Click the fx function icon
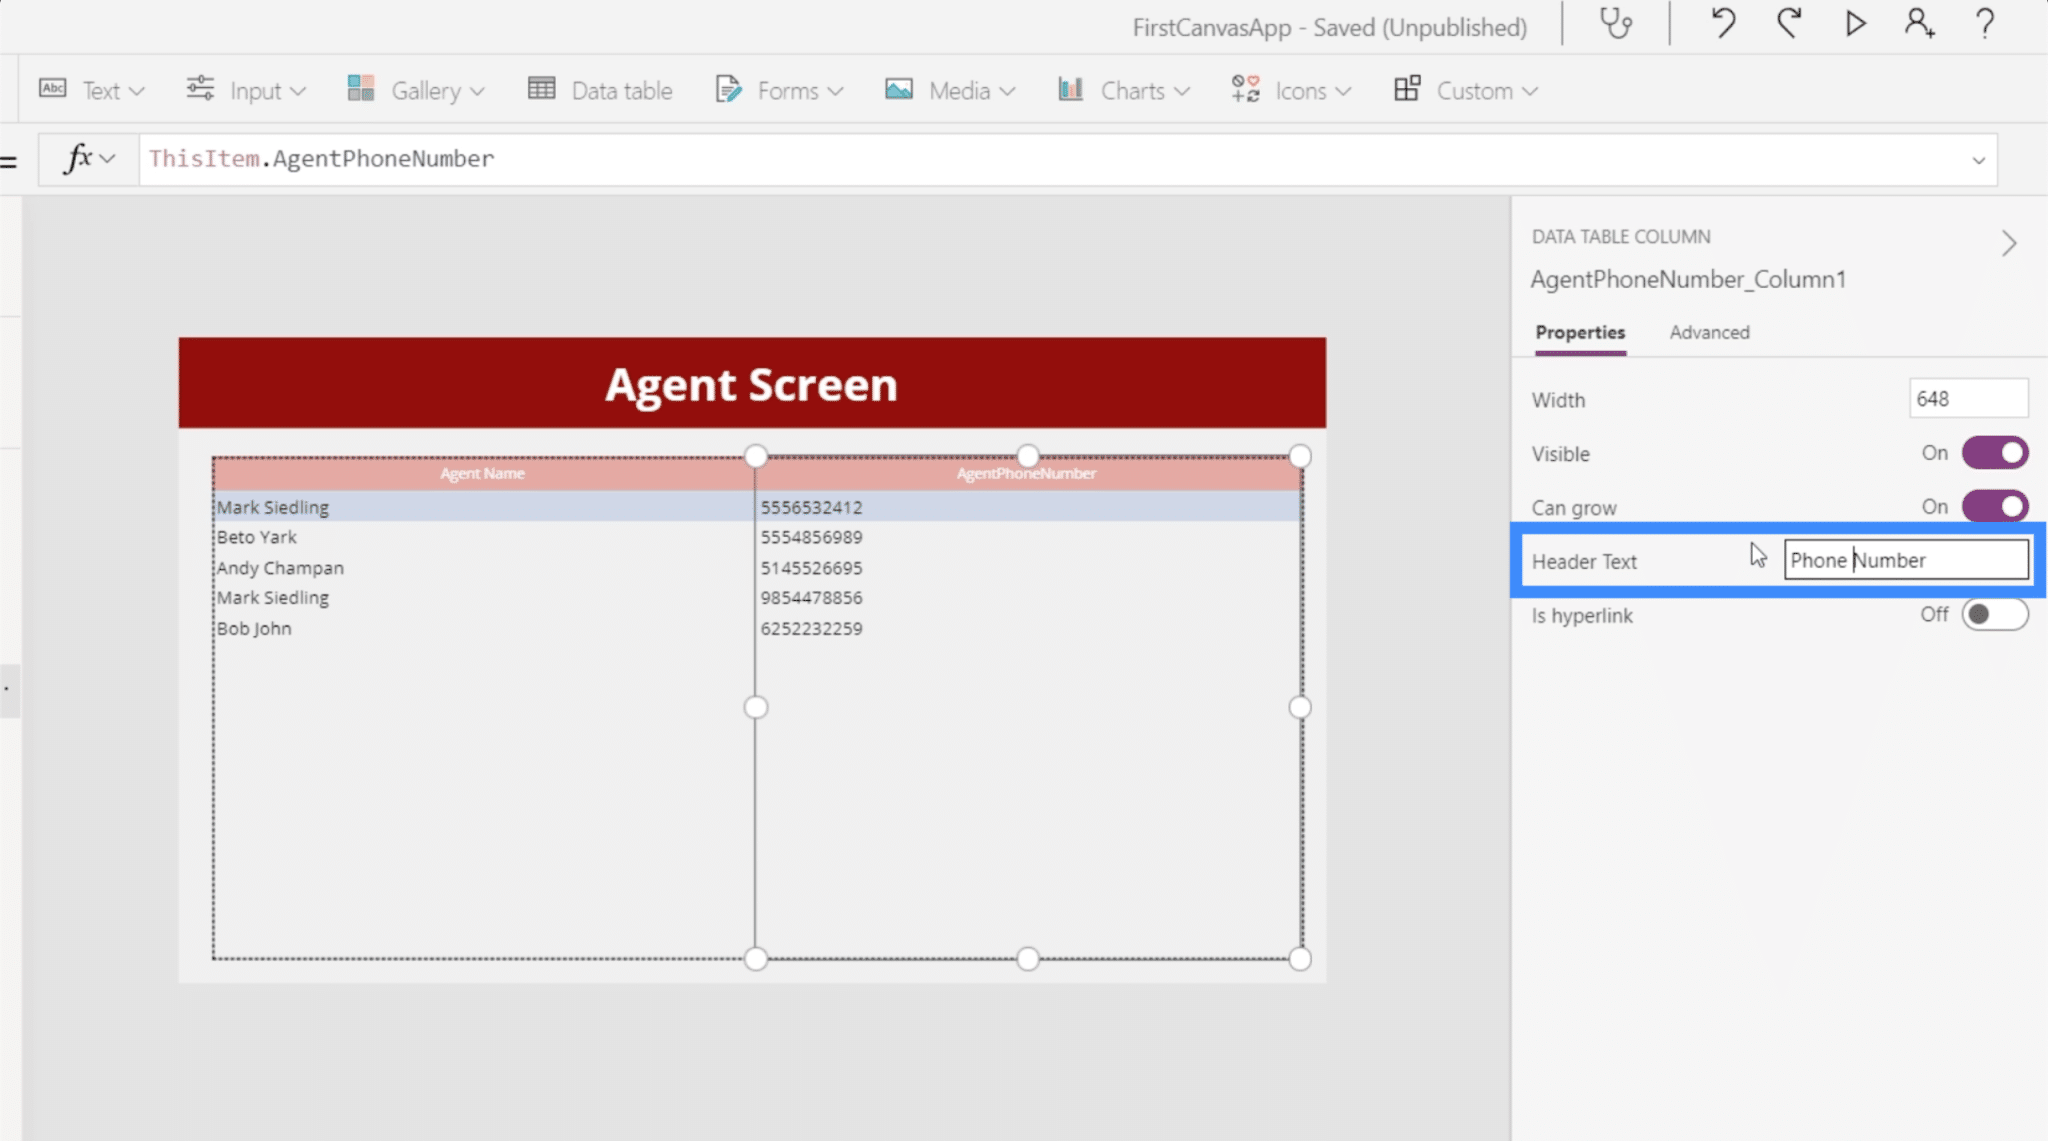The width and height of the screenshot is (2048, 1141). [78, 158]
